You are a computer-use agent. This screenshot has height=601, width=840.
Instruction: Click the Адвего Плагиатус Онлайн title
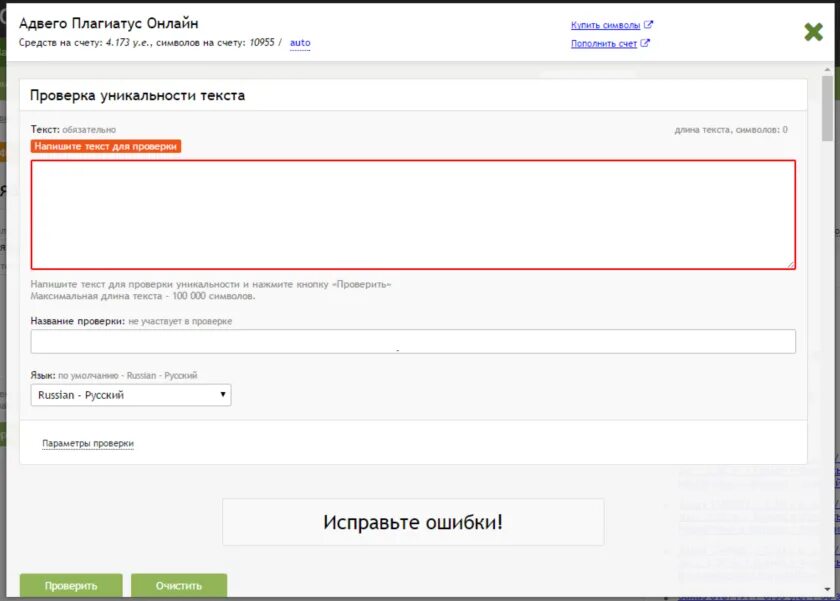pyautogui.click(x=109, y=24)
